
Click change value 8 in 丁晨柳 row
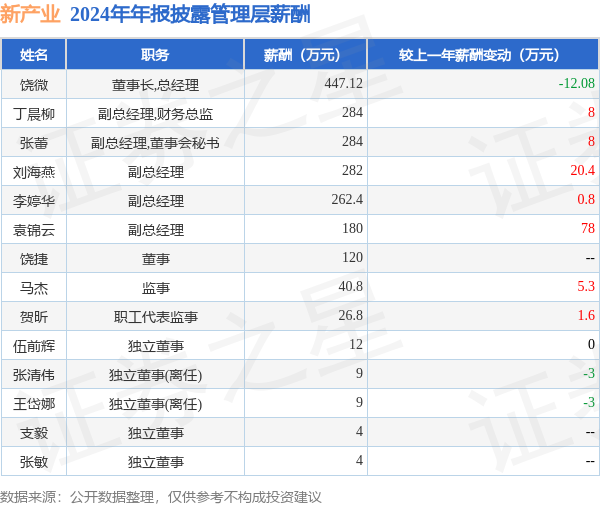point(591,112)
